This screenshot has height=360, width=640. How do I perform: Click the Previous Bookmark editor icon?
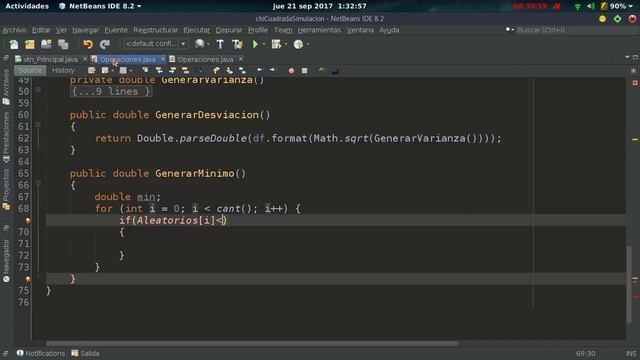coord(216,71)
